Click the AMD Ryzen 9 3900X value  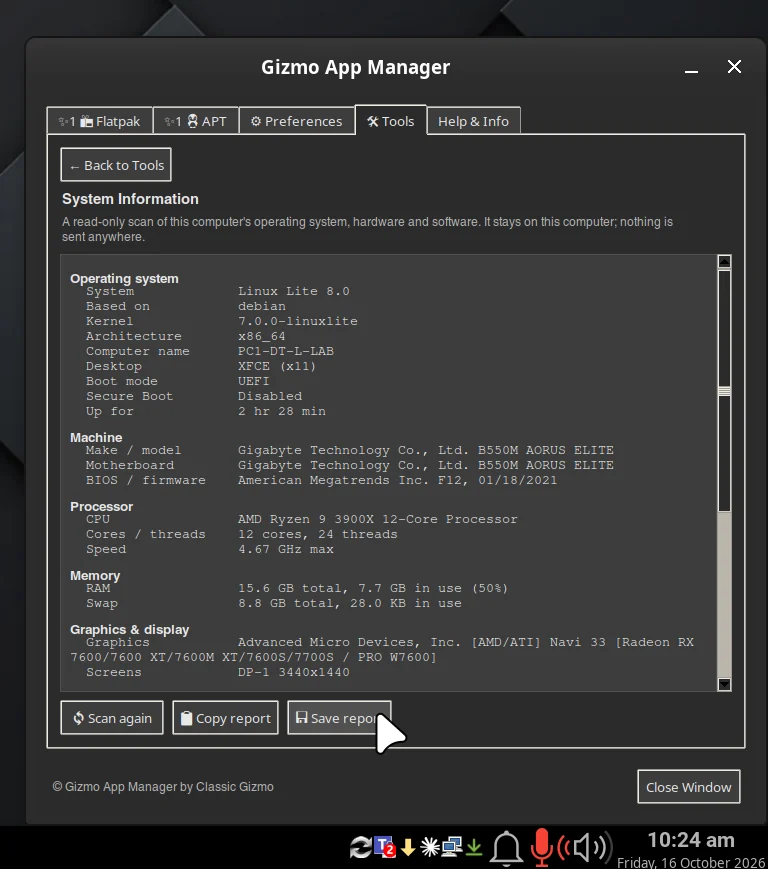tap(377, 519)
